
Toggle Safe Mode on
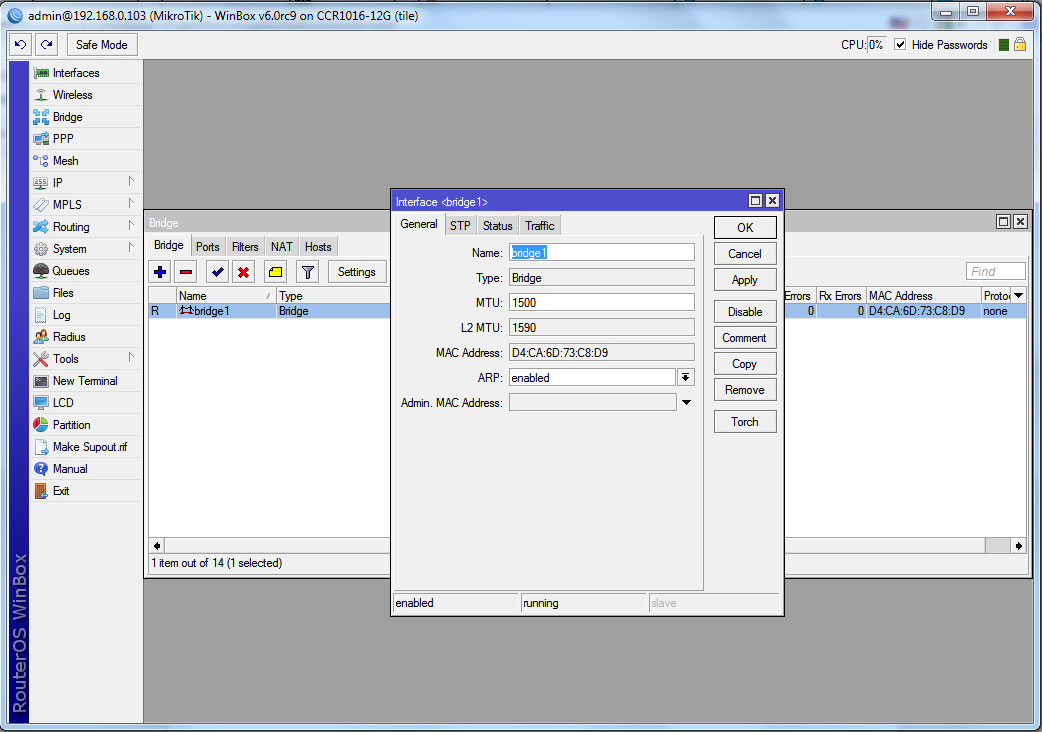(101, 44)
